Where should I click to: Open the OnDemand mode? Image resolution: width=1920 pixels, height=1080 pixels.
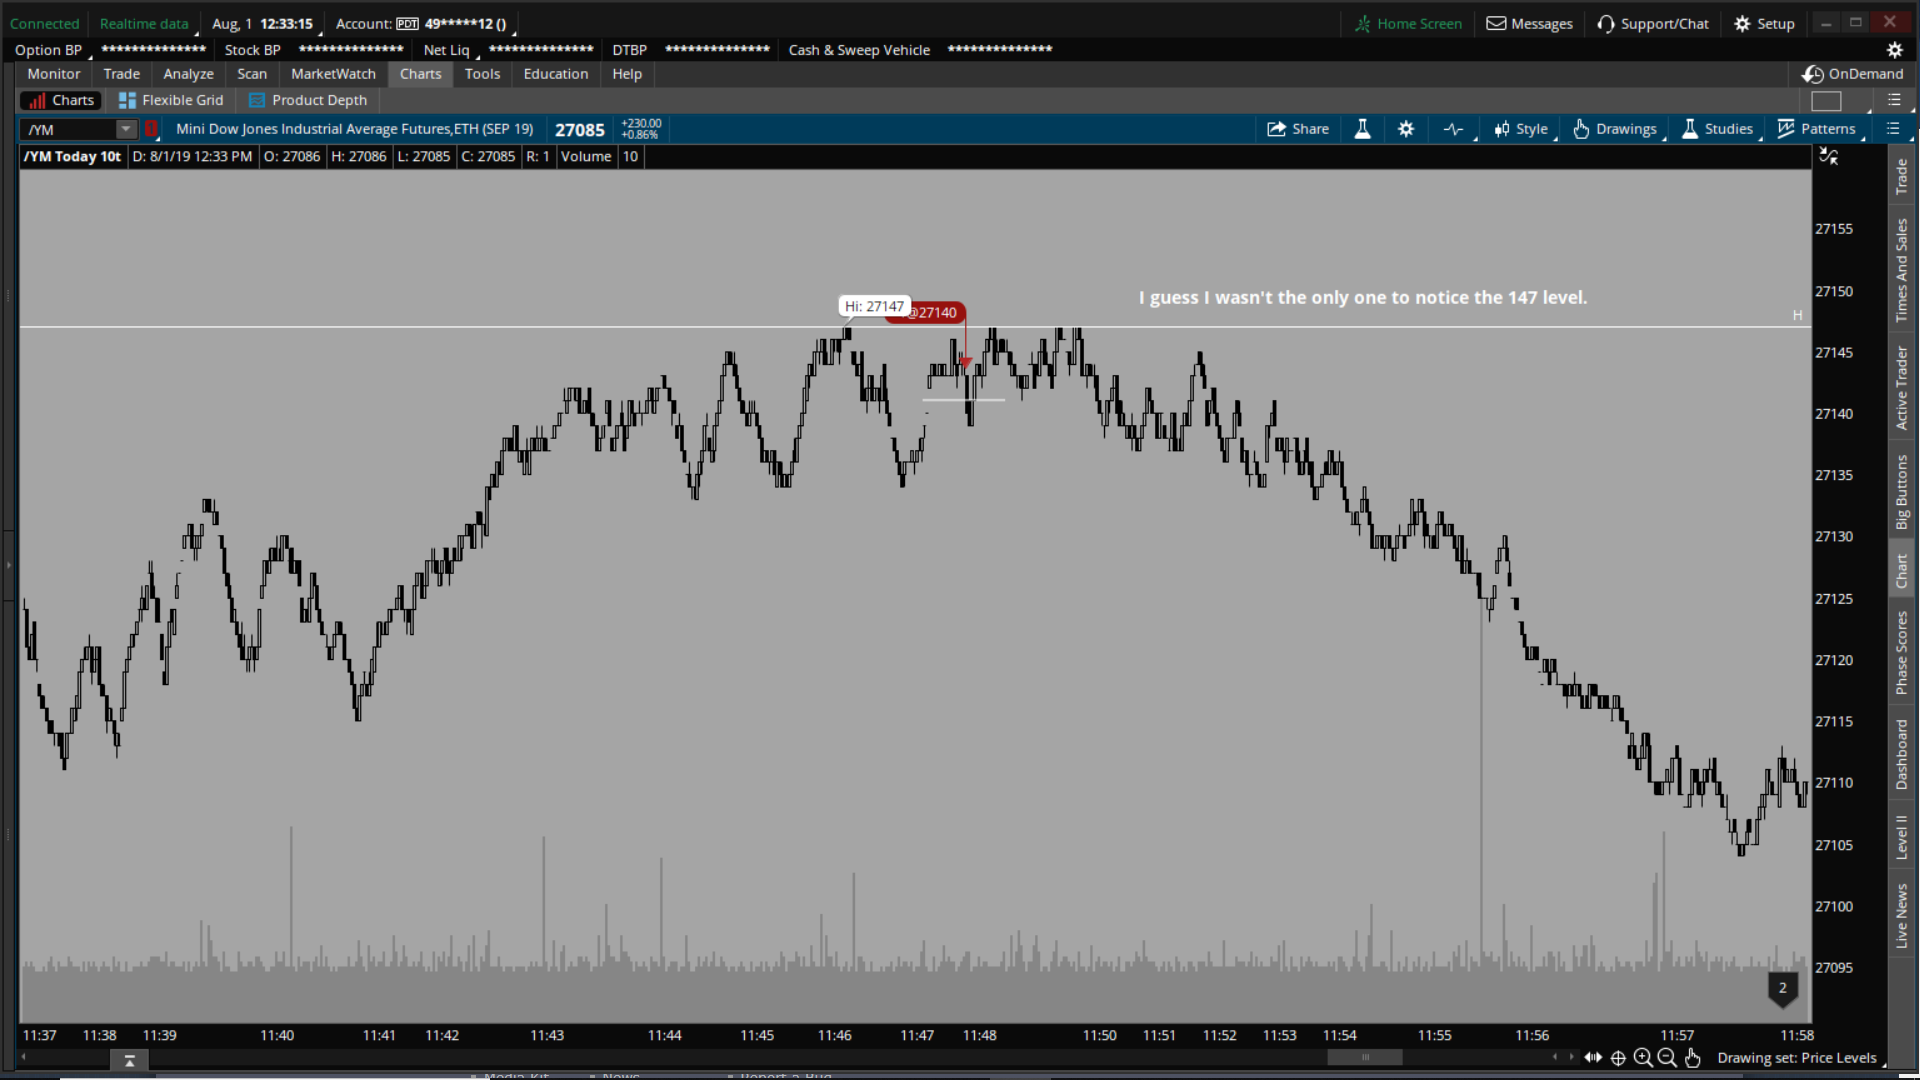pyautogui.click(x=1853, y=74)
